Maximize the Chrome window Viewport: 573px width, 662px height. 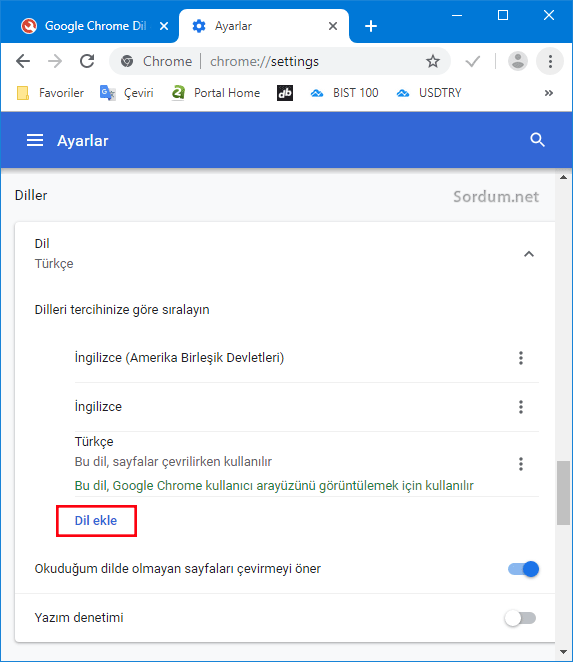click(502, 15)
